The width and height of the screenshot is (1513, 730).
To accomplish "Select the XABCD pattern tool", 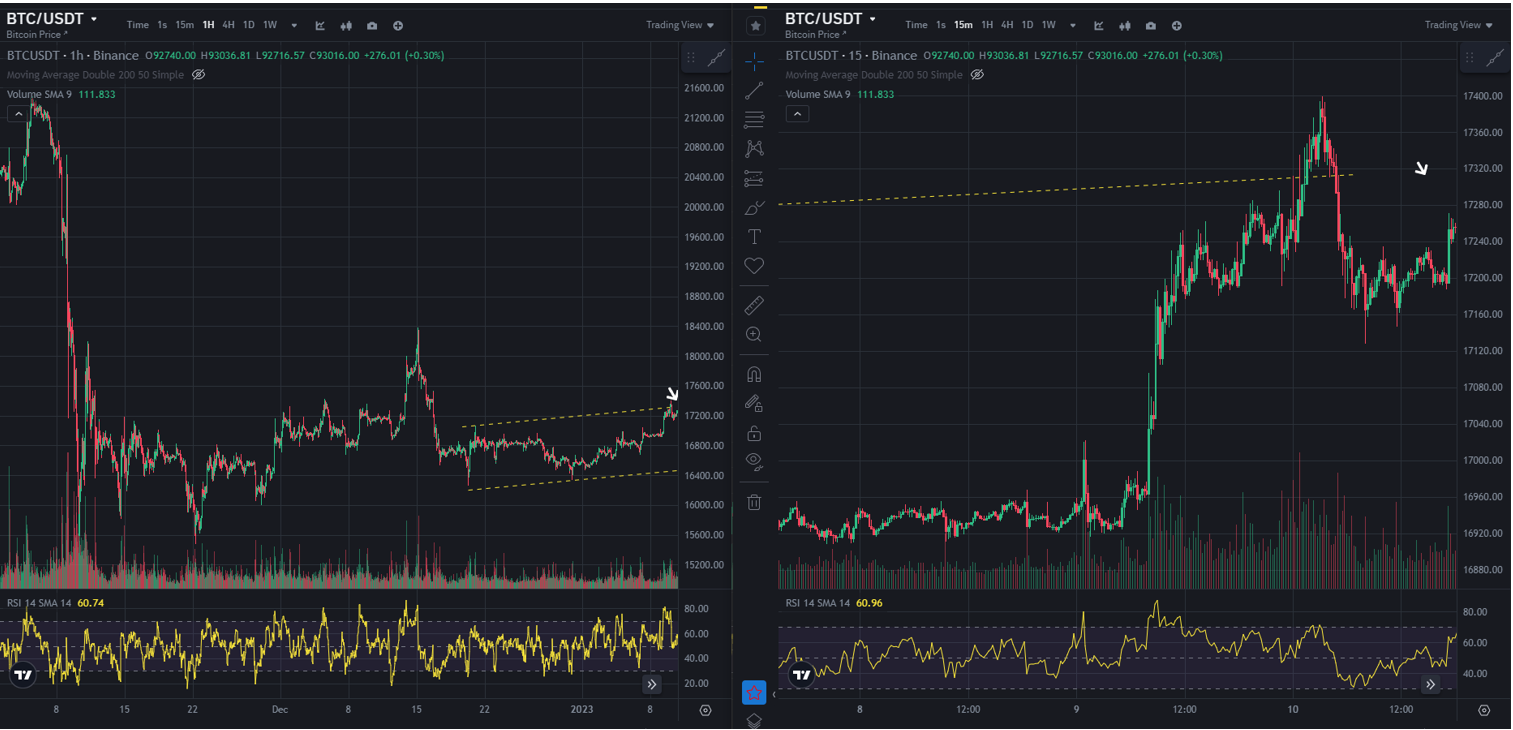I will [x=754, y=149].
